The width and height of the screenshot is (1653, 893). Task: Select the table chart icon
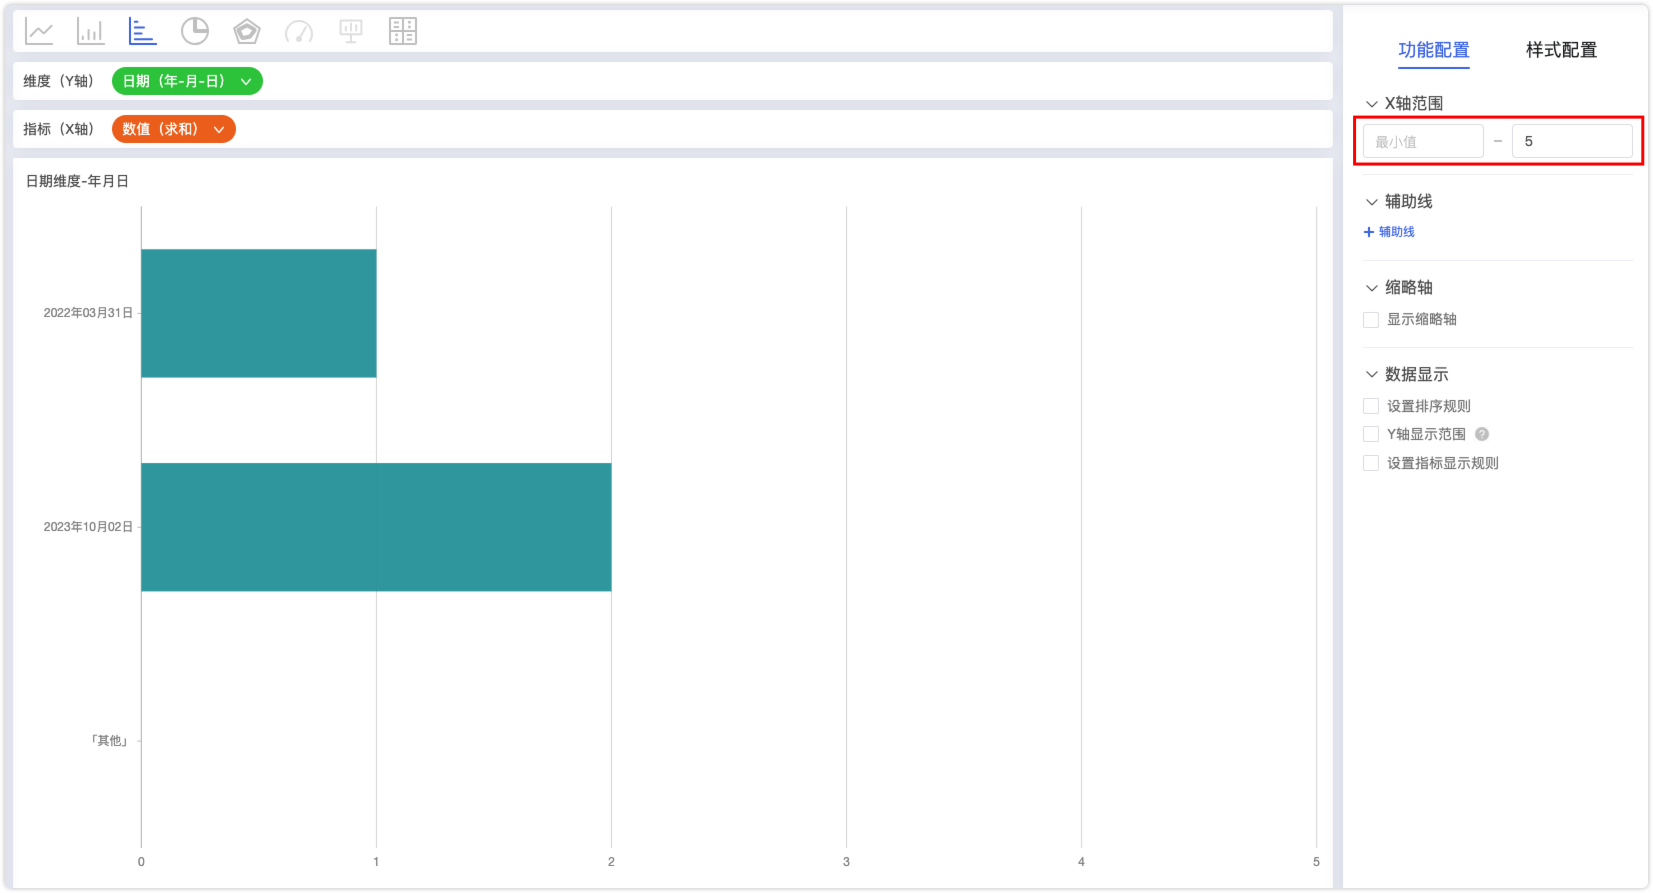pyautogui.click(x=403, y=32)
